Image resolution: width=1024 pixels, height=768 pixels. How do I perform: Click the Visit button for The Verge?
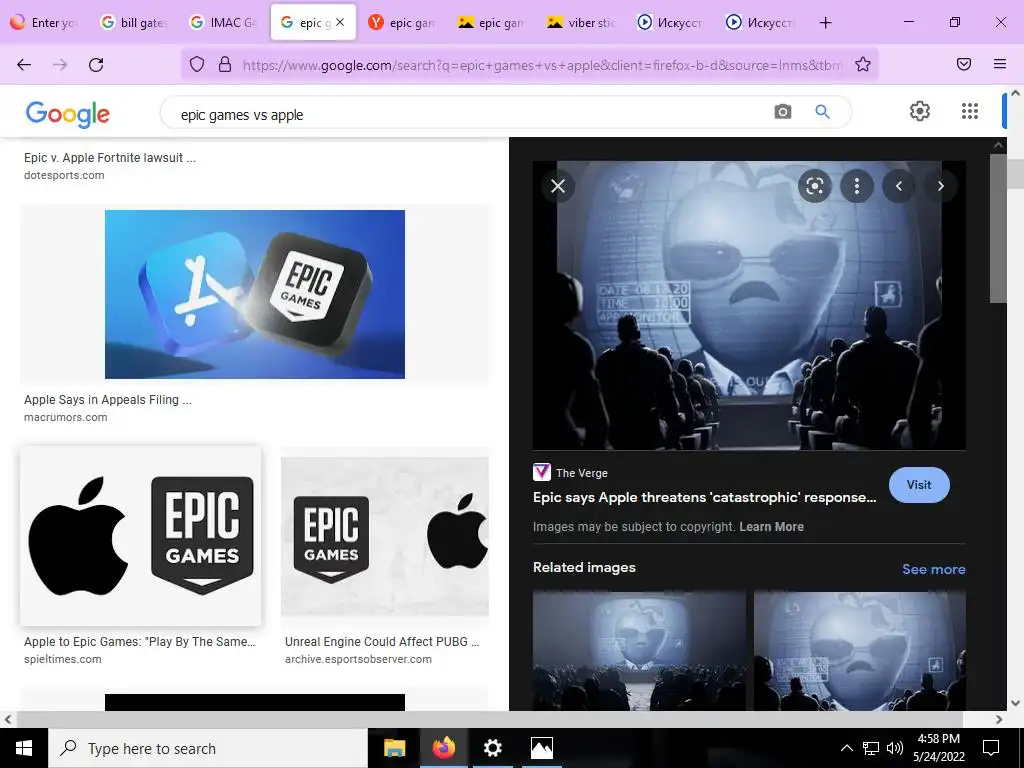919,485
